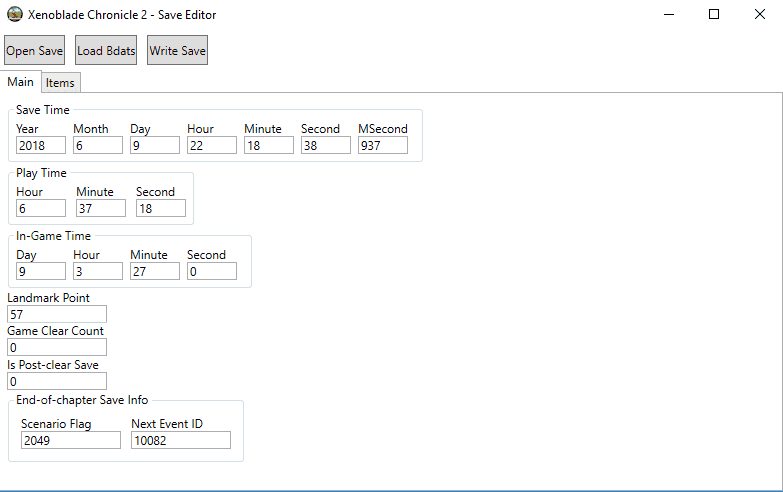Click the MSecond label
Screen dimensions: 783x492
pos(383,129)
